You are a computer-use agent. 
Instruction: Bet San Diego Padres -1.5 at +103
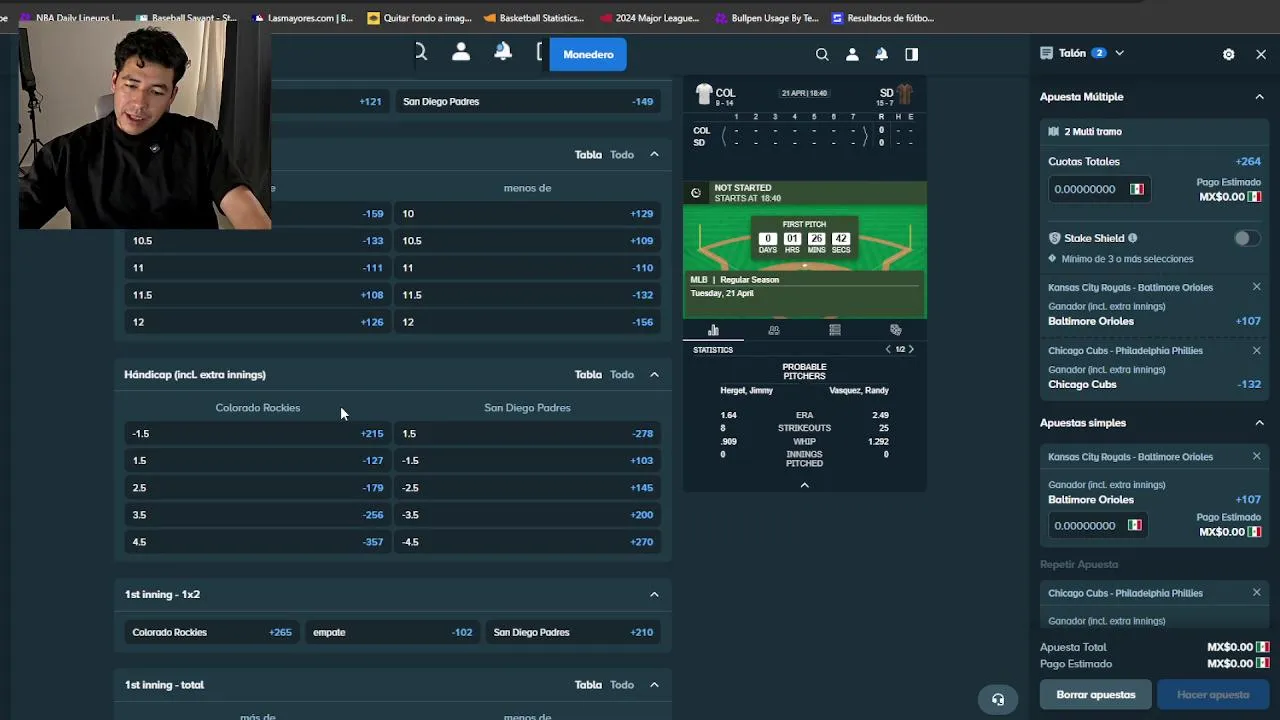528,461
